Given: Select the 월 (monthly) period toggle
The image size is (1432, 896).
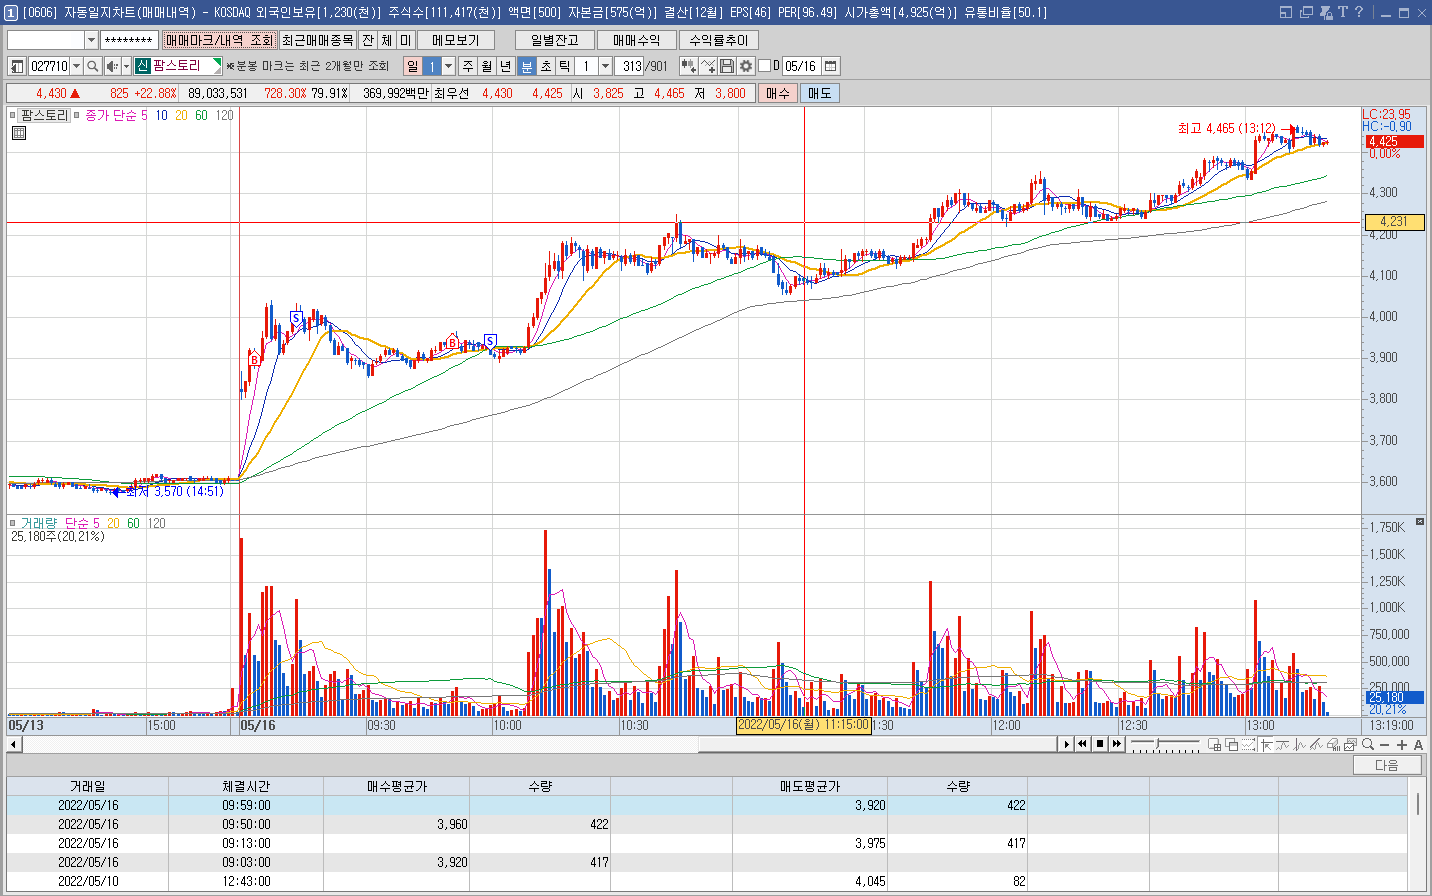Looking at the screenshot, I should pyautogui.click(x=487, y=66).
